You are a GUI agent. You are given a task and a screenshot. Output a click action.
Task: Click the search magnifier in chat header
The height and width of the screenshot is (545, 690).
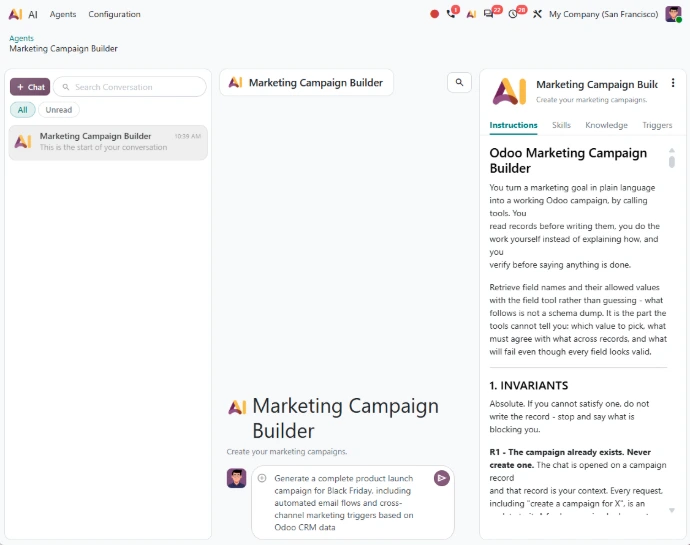click(459, 82)
